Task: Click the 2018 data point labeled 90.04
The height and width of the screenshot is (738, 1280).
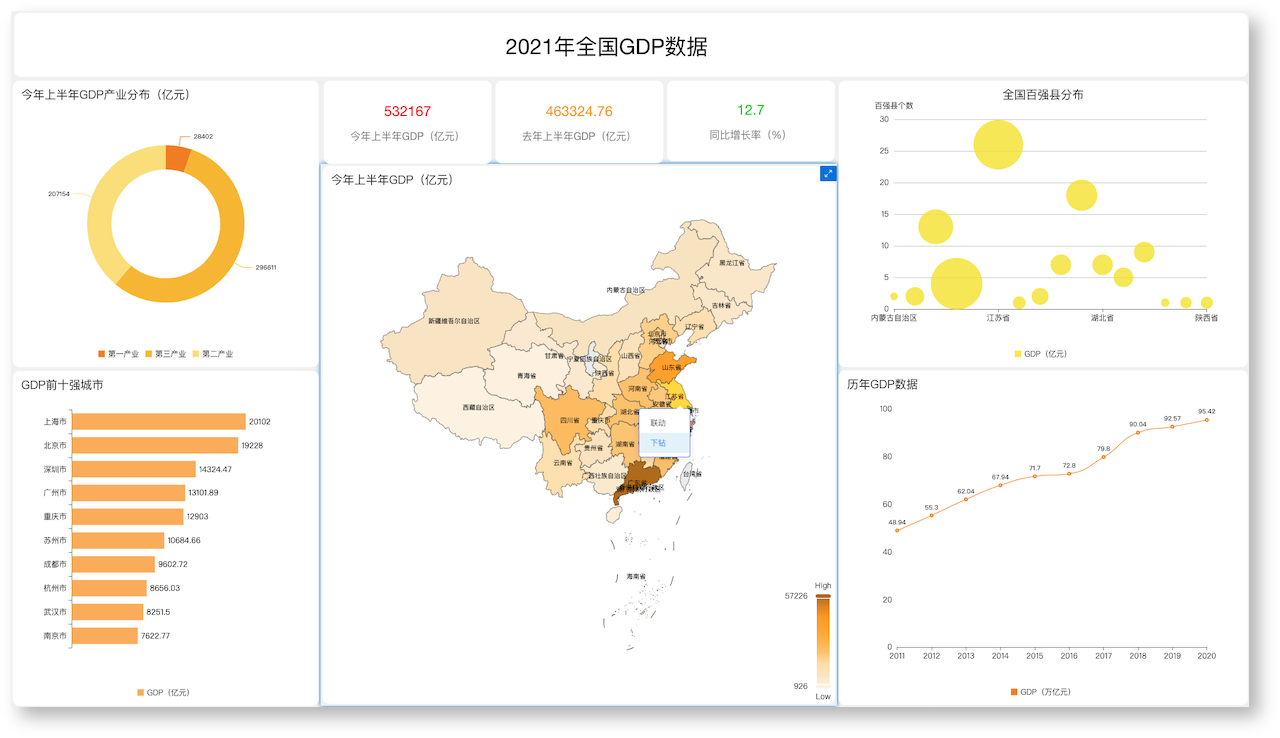Action: point(1138,432)
